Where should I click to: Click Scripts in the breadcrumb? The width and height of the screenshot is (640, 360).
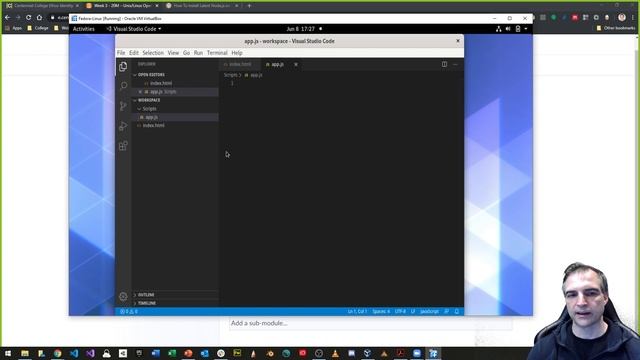tap(231, 75)
